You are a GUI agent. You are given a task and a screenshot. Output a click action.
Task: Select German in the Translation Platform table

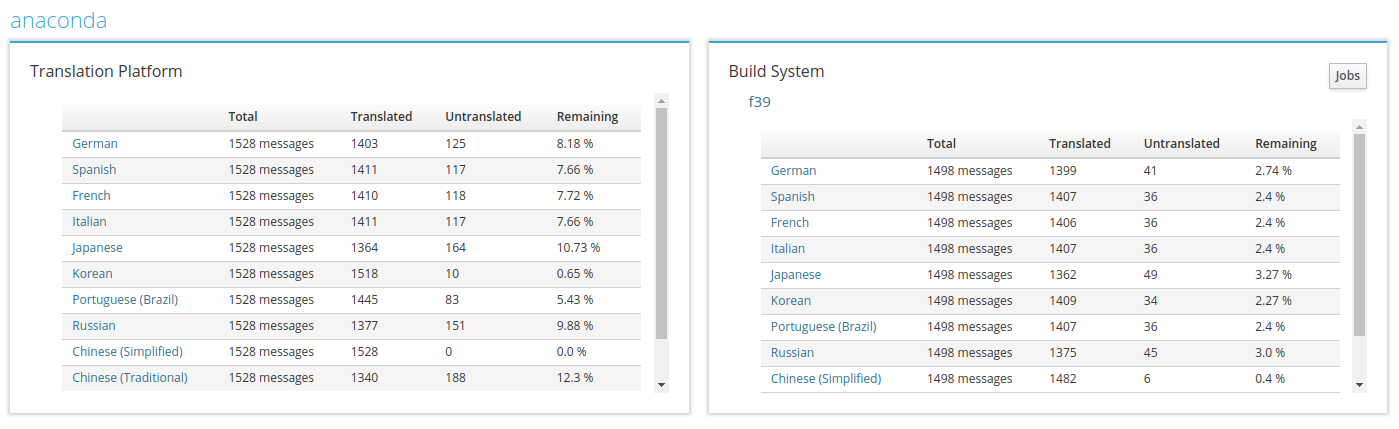95,144
